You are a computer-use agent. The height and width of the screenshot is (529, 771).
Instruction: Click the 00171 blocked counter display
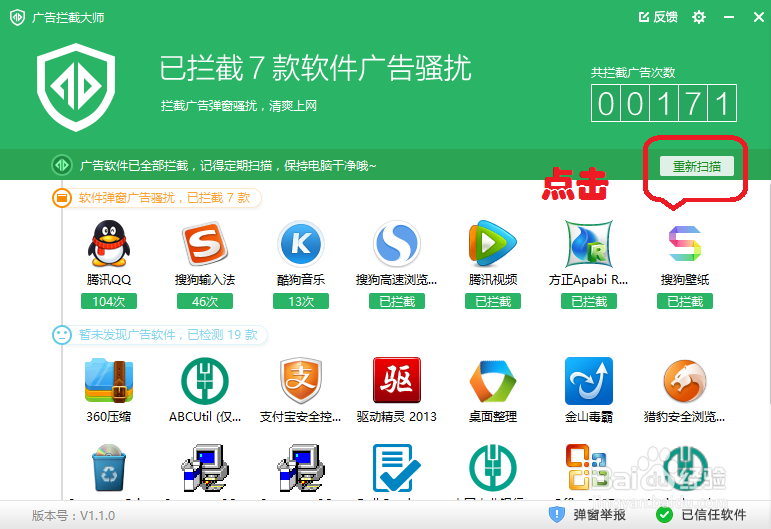(x=664, y=103)
